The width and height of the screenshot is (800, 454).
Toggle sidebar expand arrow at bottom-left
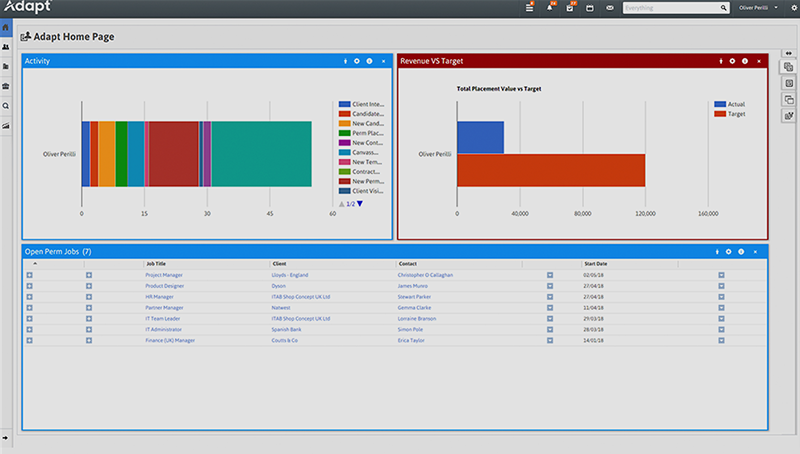point(6,438)
